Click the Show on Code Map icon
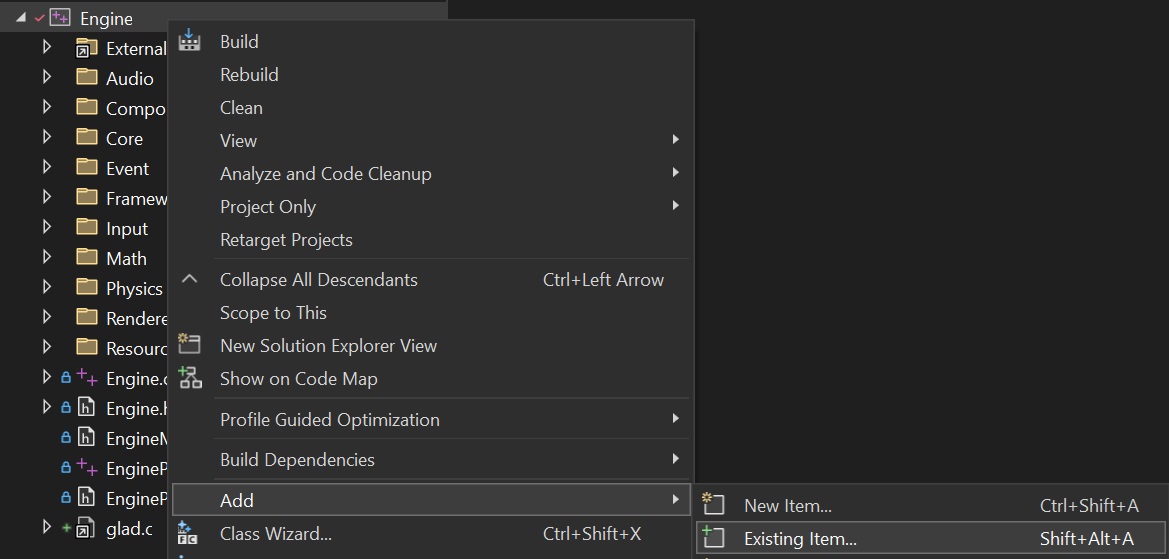This screenshot has height=559, width=1169. tap(189, 378)
